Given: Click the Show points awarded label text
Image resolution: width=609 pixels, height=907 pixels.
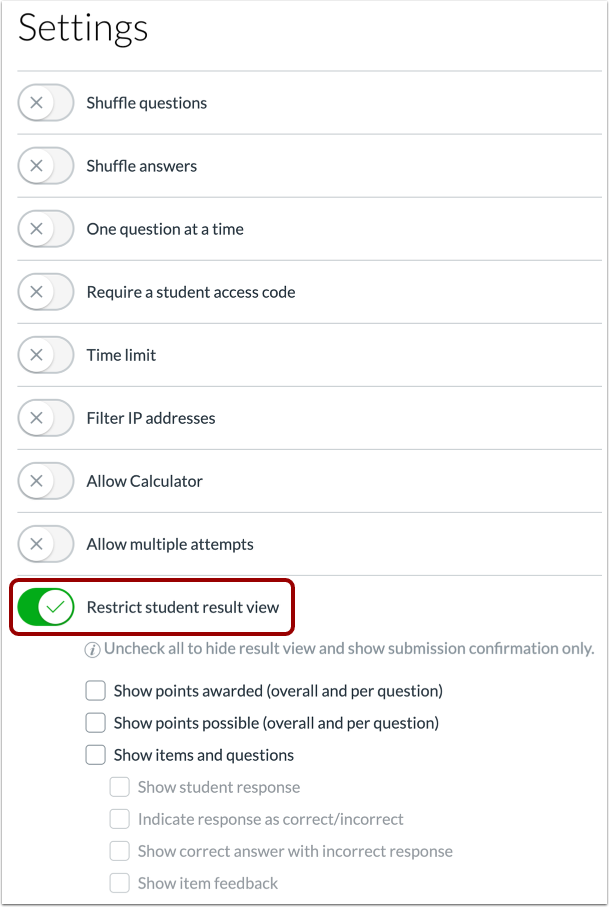Looking at the screenshot, I should tap(278, 691).
